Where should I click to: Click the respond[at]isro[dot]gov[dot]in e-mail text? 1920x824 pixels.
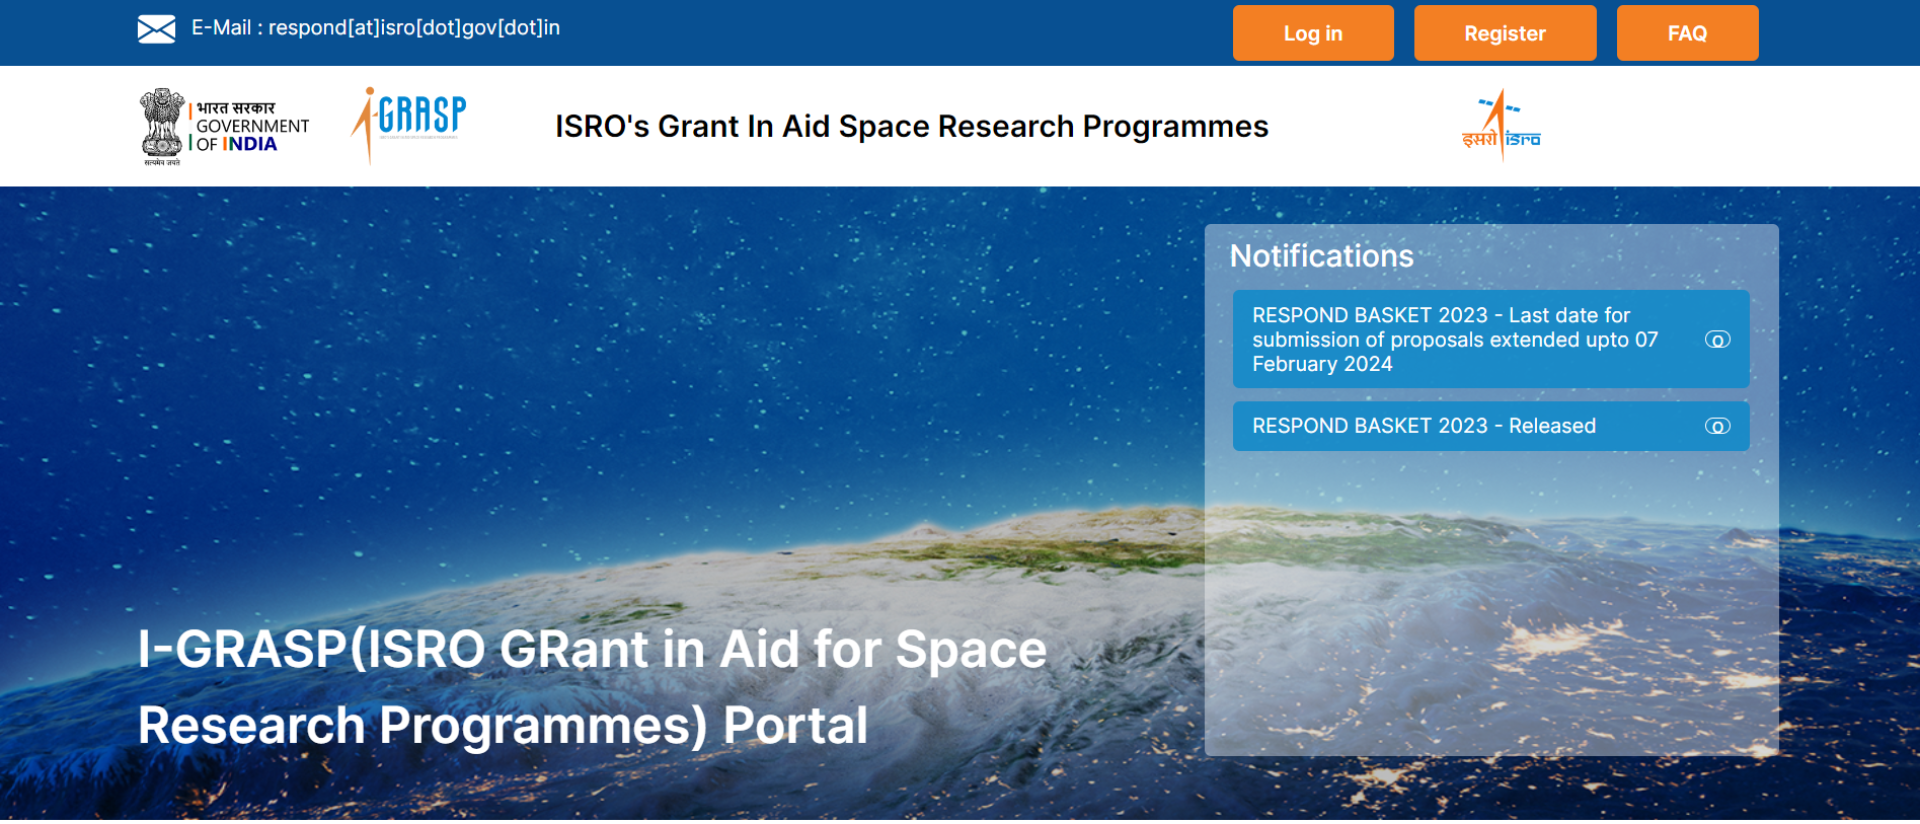click(414, 28)
